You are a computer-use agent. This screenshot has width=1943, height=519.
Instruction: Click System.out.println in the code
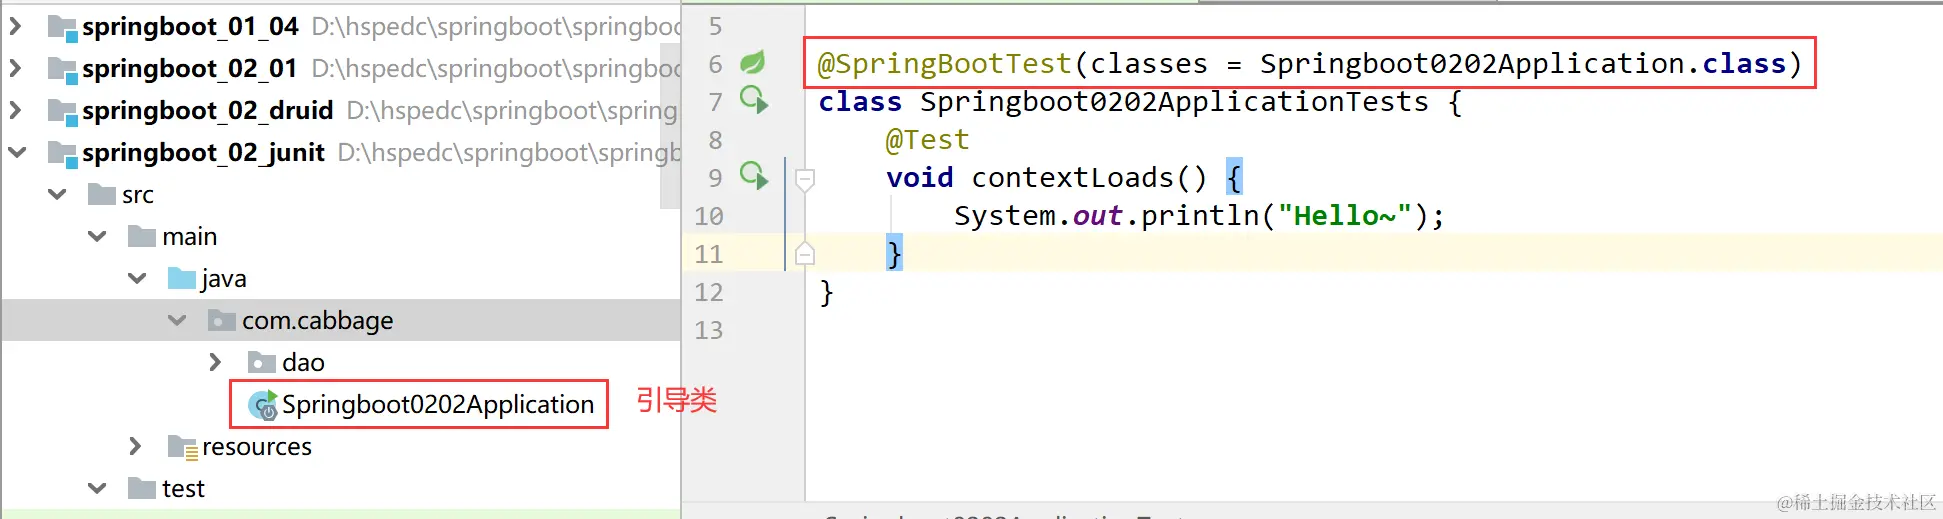[x=1106, y=216]
